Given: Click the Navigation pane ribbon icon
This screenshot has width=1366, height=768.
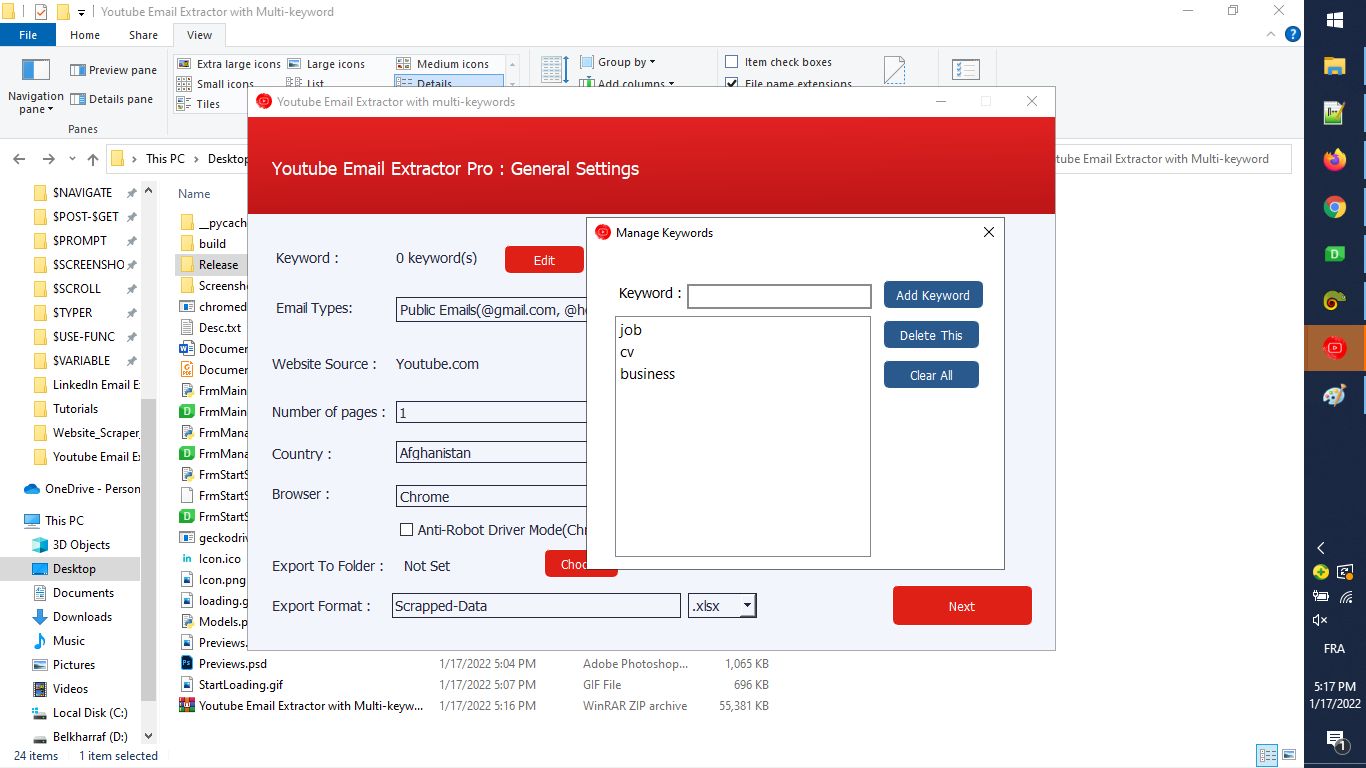Looking at the screenshot, I should (36, 85).
